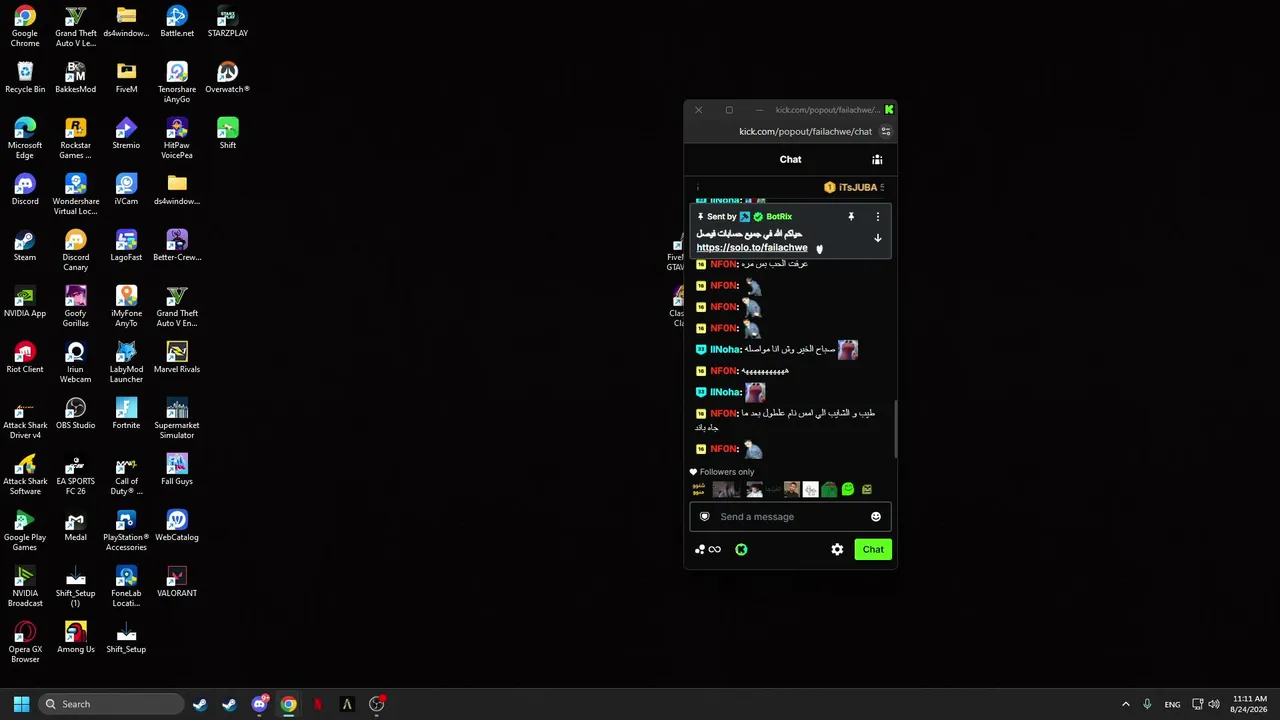Open the pinned message three-dot menu
1280x720 pixels.
[x=878, y=217]
